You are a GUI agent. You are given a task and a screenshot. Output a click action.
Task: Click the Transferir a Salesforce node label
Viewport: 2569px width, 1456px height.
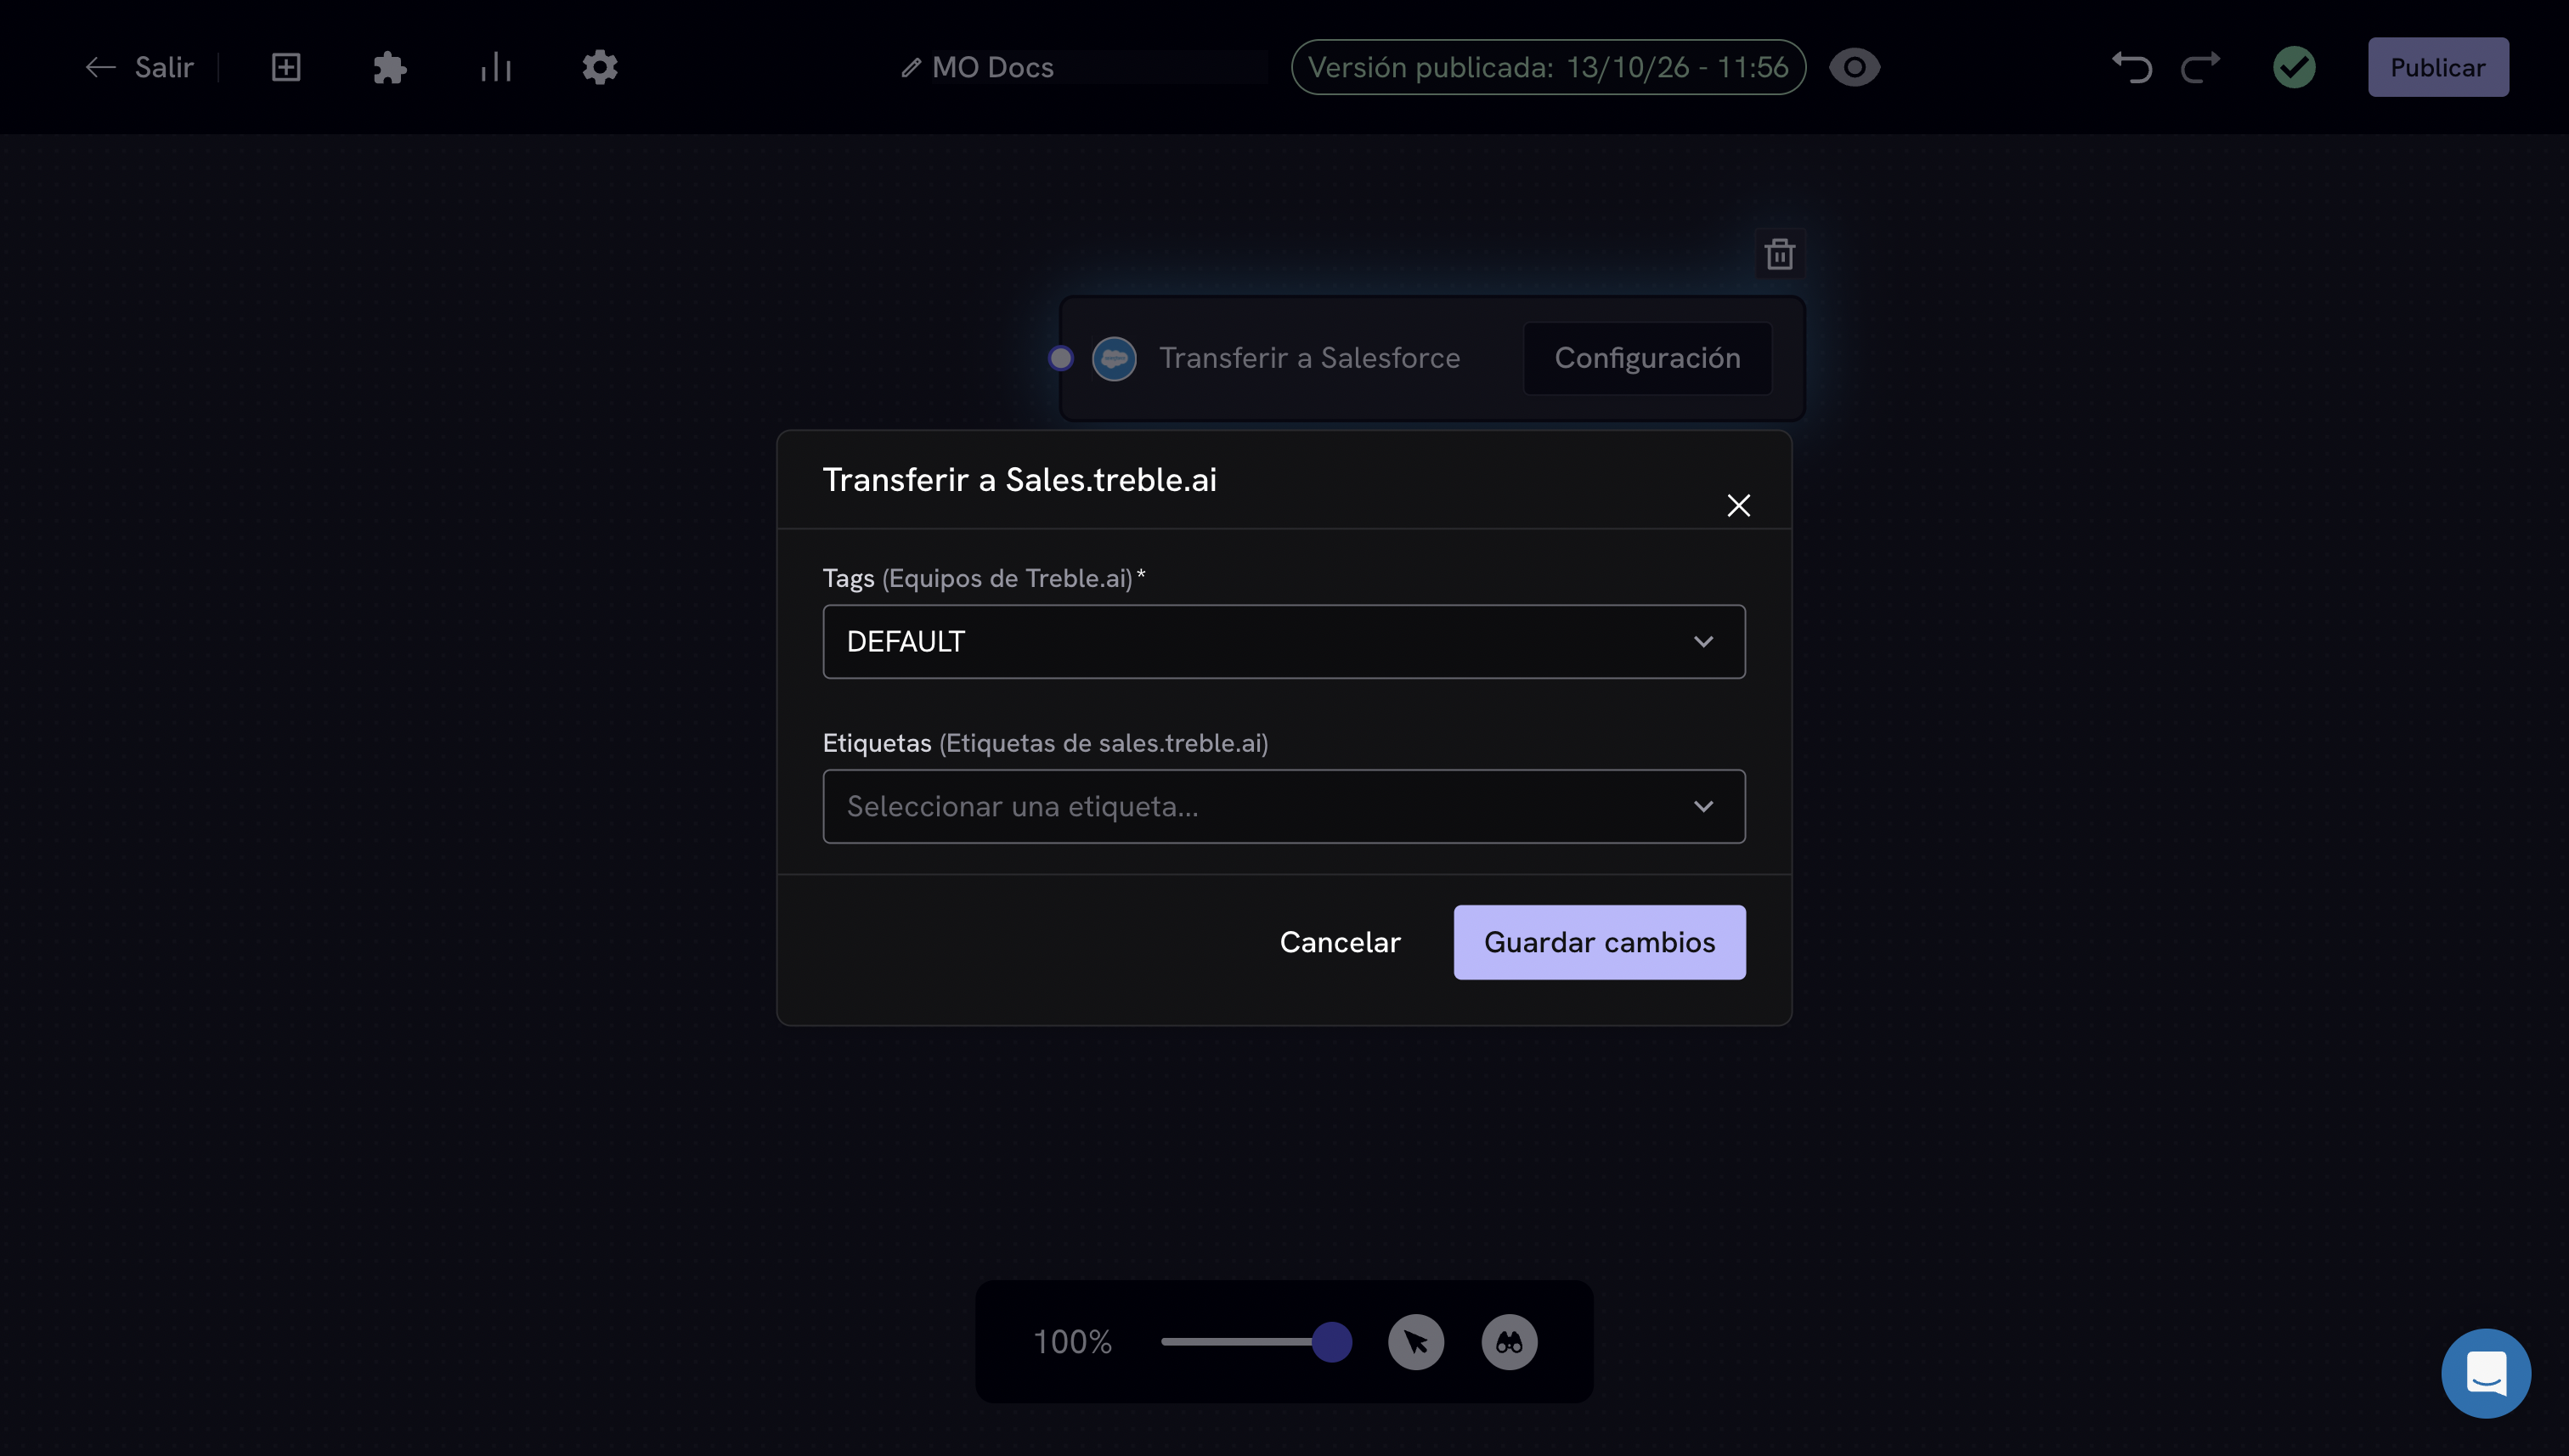[x=1309, y=358]
